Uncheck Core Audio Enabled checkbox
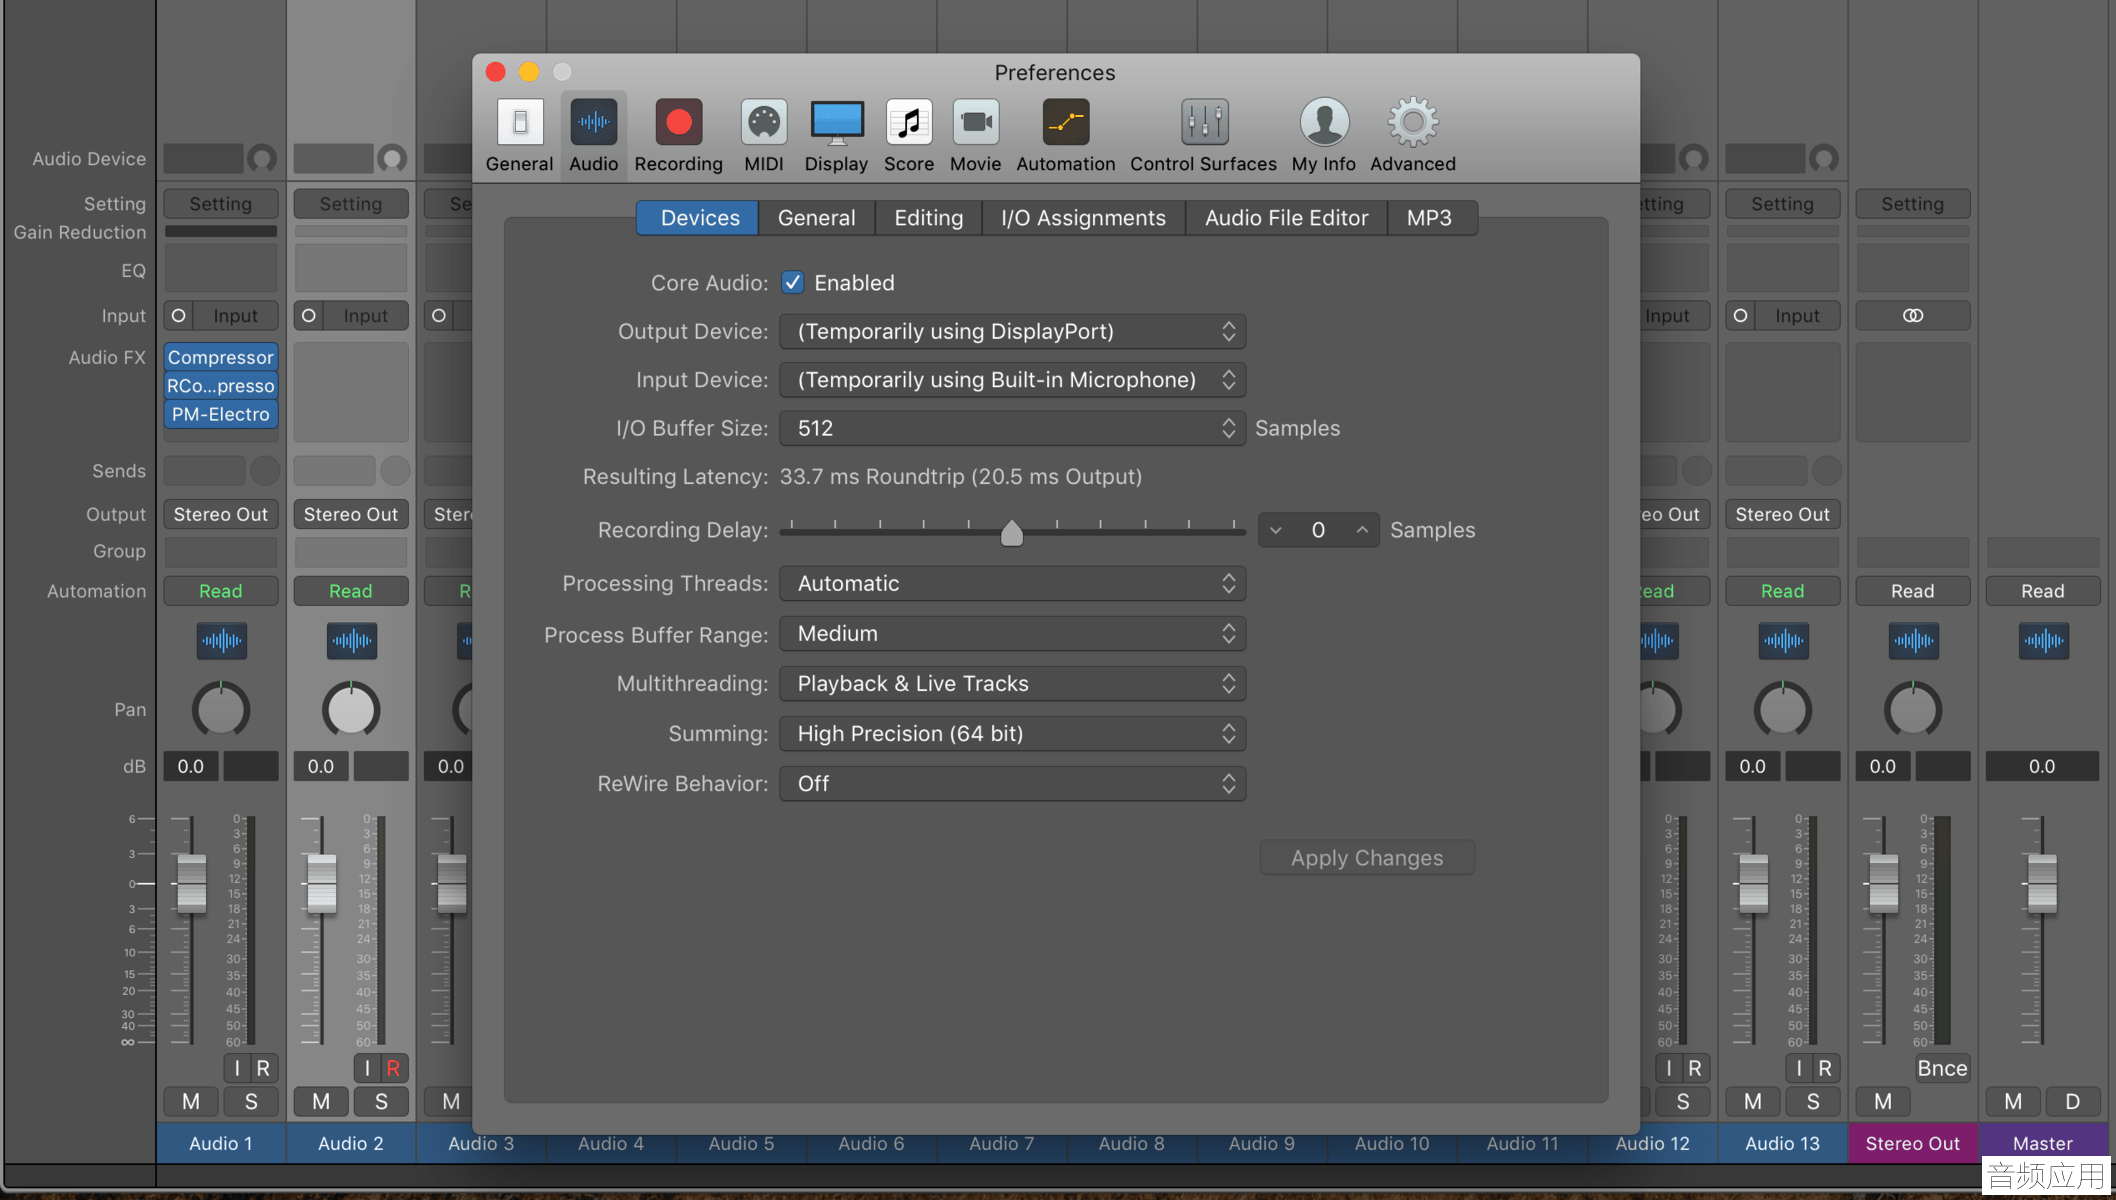Viewport: 2116px width, 1200px height. [793, 283]
